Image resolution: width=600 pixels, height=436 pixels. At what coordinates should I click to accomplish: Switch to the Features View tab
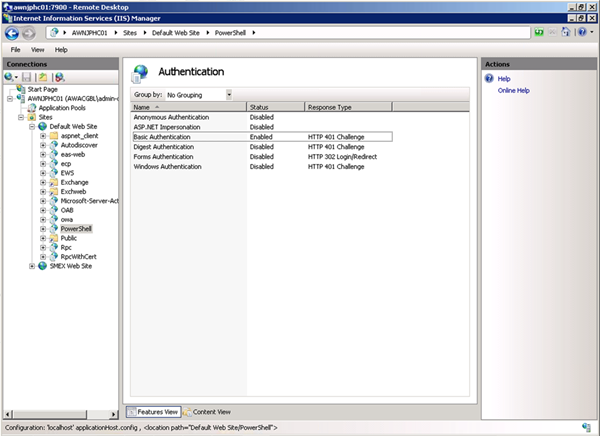coord(153,412)
